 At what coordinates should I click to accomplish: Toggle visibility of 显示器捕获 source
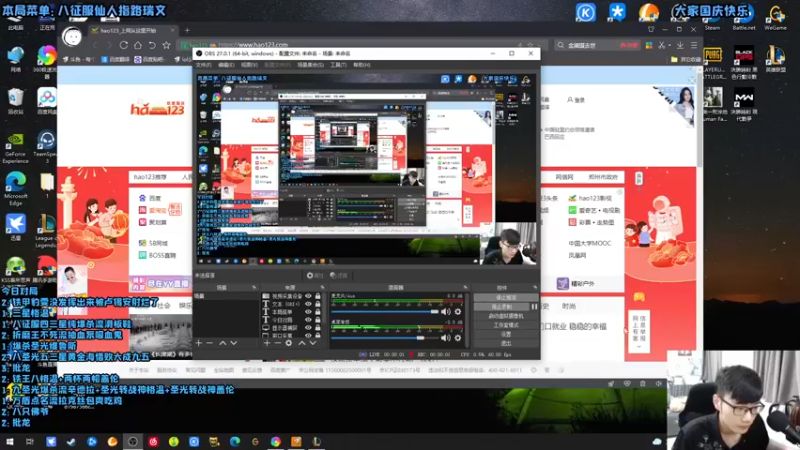coord(308,328)
